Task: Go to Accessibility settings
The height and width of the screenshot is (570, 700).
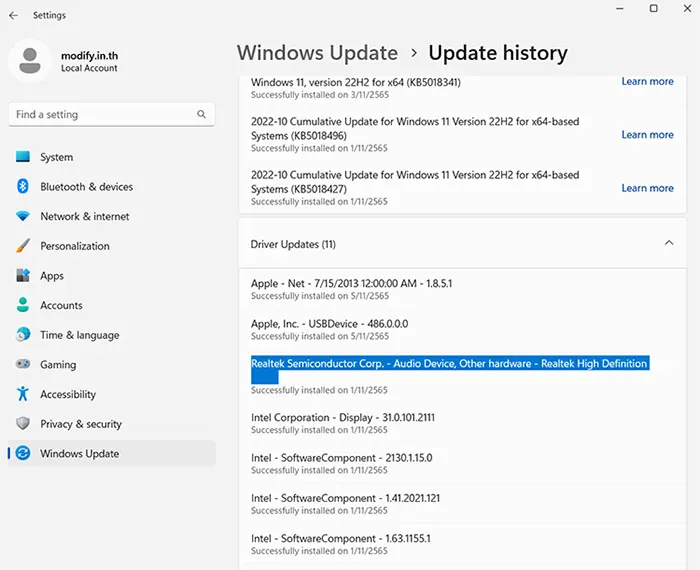Action: [x=112, y=394]
